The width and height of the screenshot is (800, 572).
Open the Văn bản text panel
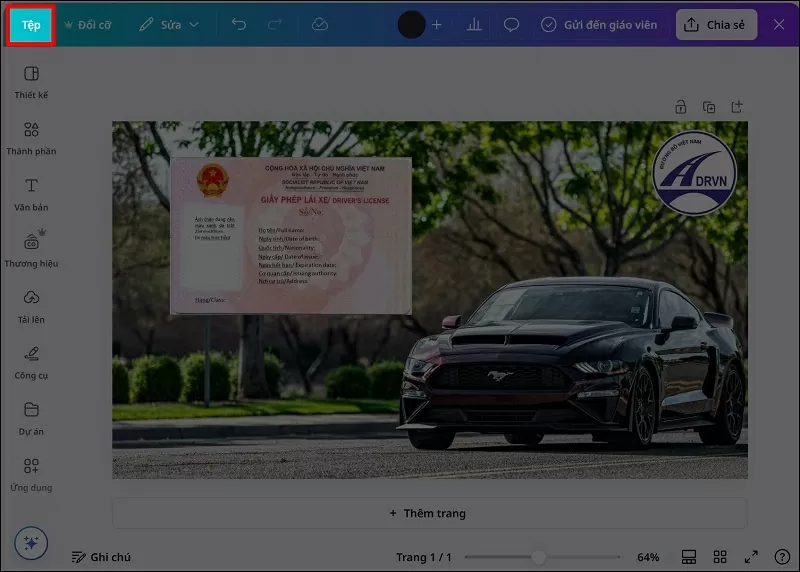[31, 194]
